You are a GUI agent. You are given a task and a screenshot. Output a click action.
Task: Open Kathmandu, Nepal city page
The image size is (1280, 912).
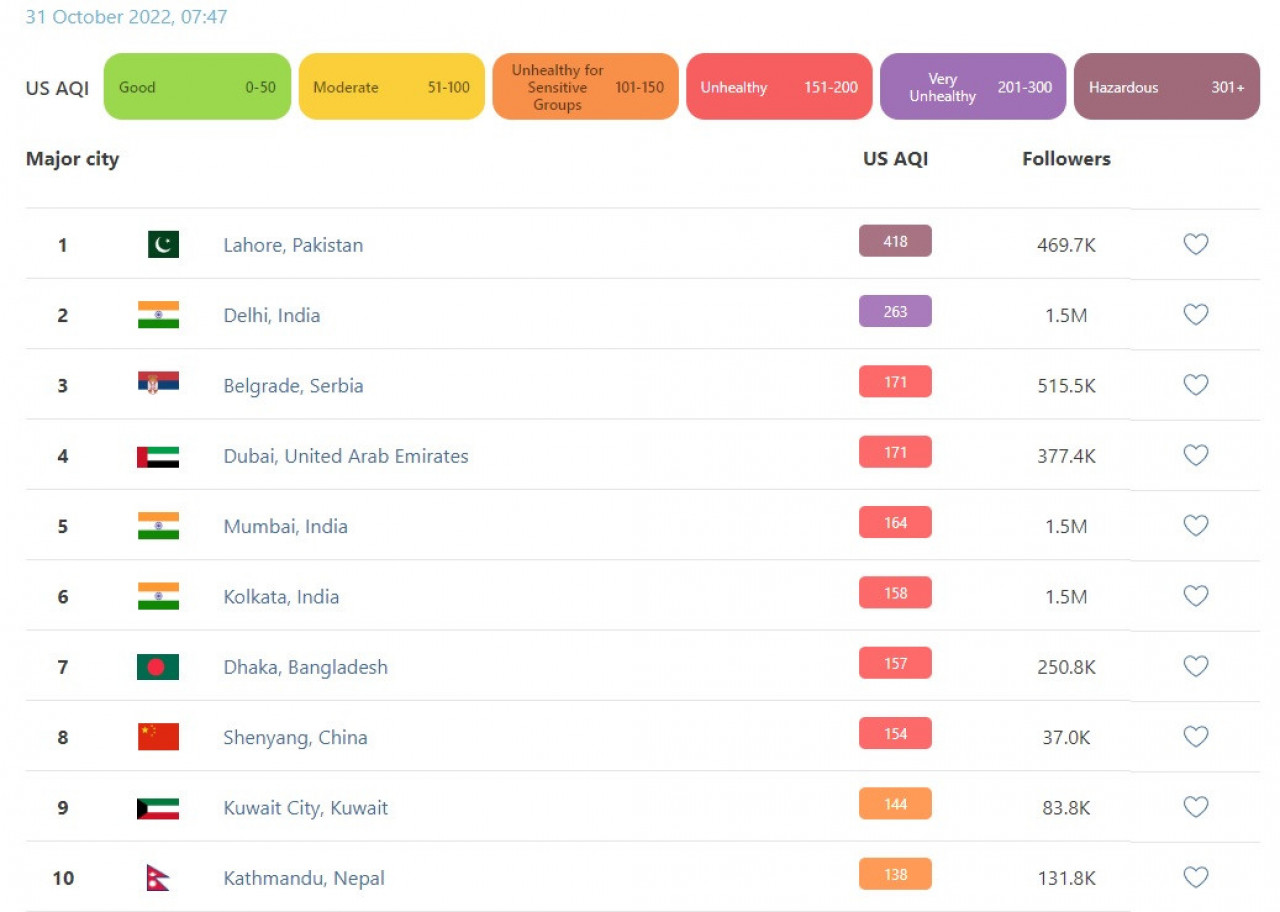click(x=303, y=878)
